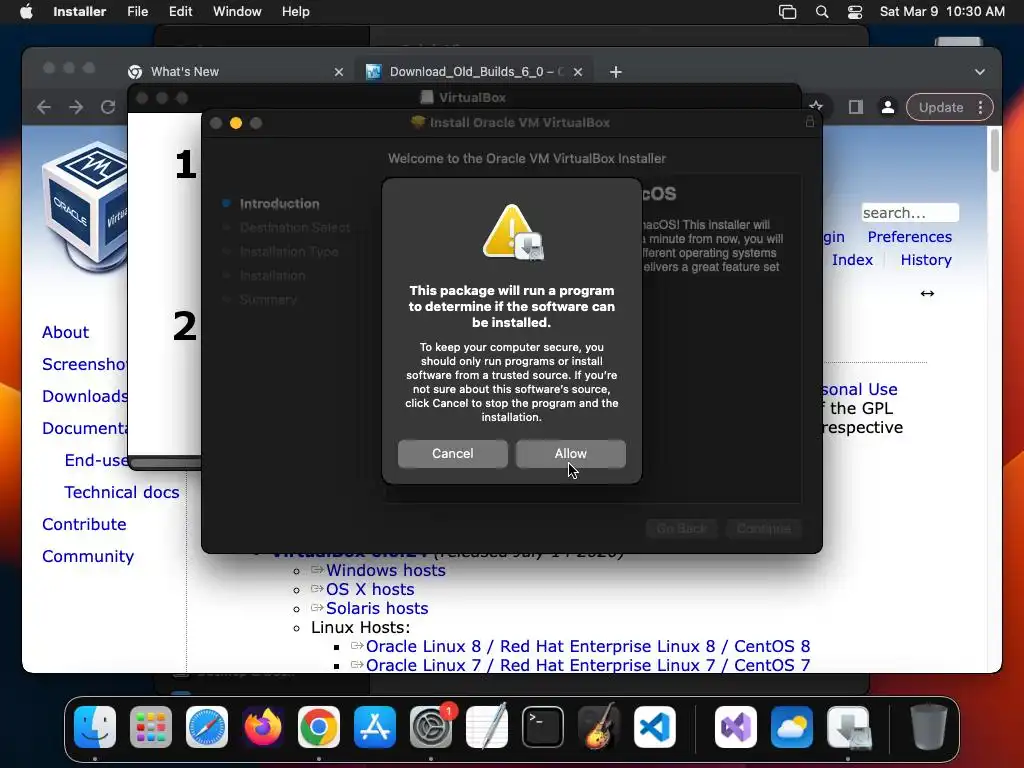Click the VirtualBox logo on the webpage
The height and width of the screenshot is (768, 1024).
coord(84,206)
